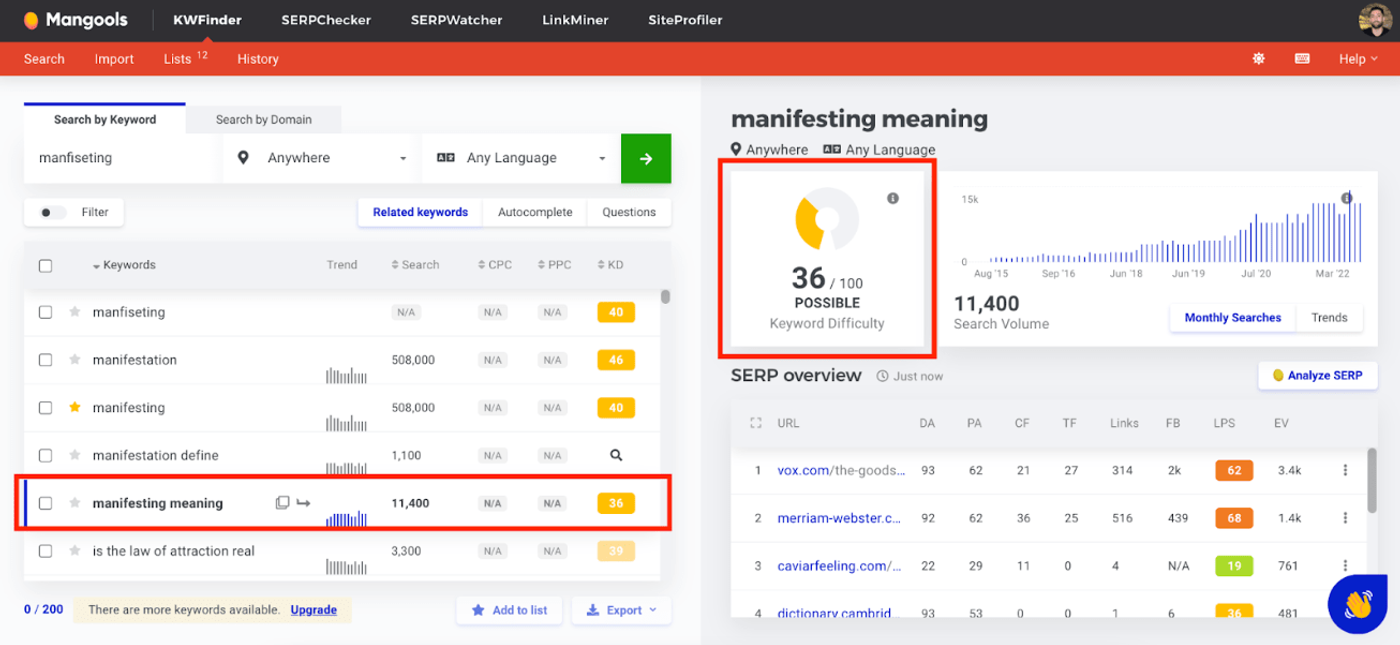
Task: Star the manifestation define keyword
Action: pyautogui.click(x=75, y=455)
